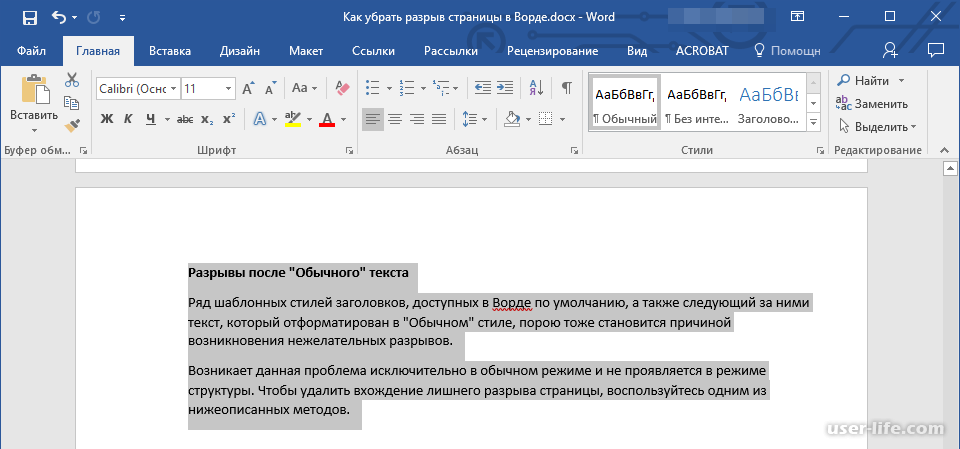
Task: Align text left
Action: coord(372,119)
